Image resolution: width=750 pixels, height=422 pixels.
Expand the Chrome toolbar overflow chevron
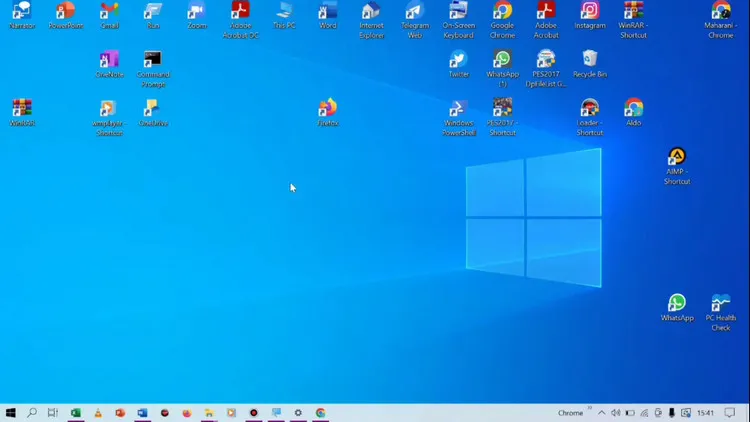tap(590, 409)
